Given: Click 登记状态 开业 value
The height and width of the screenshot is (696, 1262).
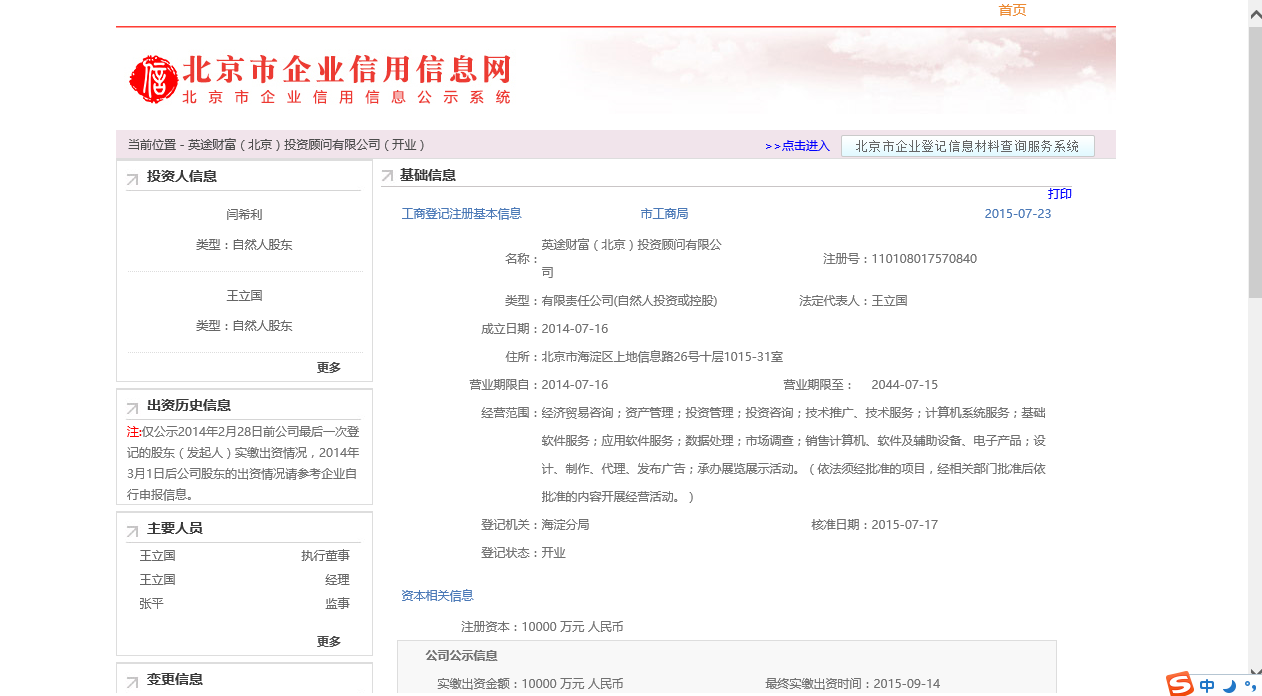Looking at the screenshot, I should (553, 553).
